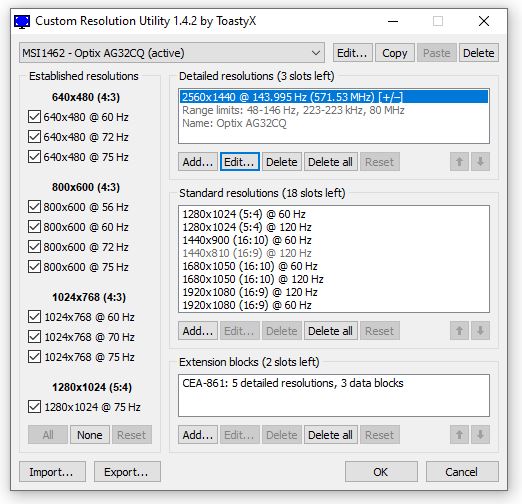Uncheck 640x480 @ 60 Hz
Screen dimensions: 522x504
[34, 117]
